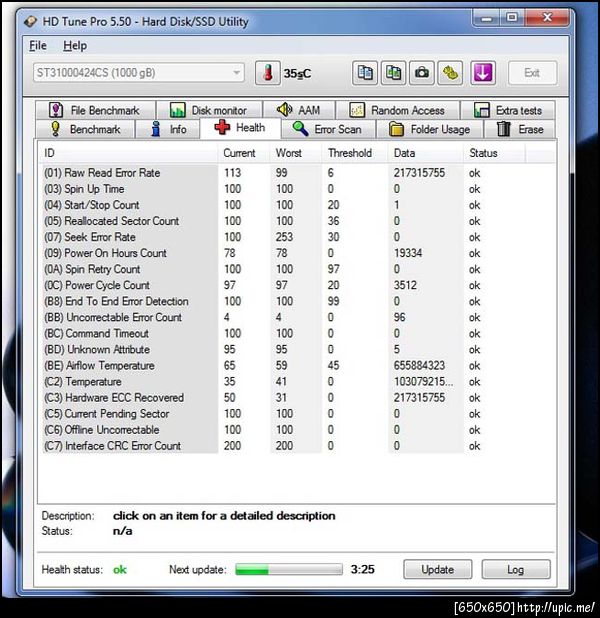Click the camera save screenshot icon

[422, 73]
